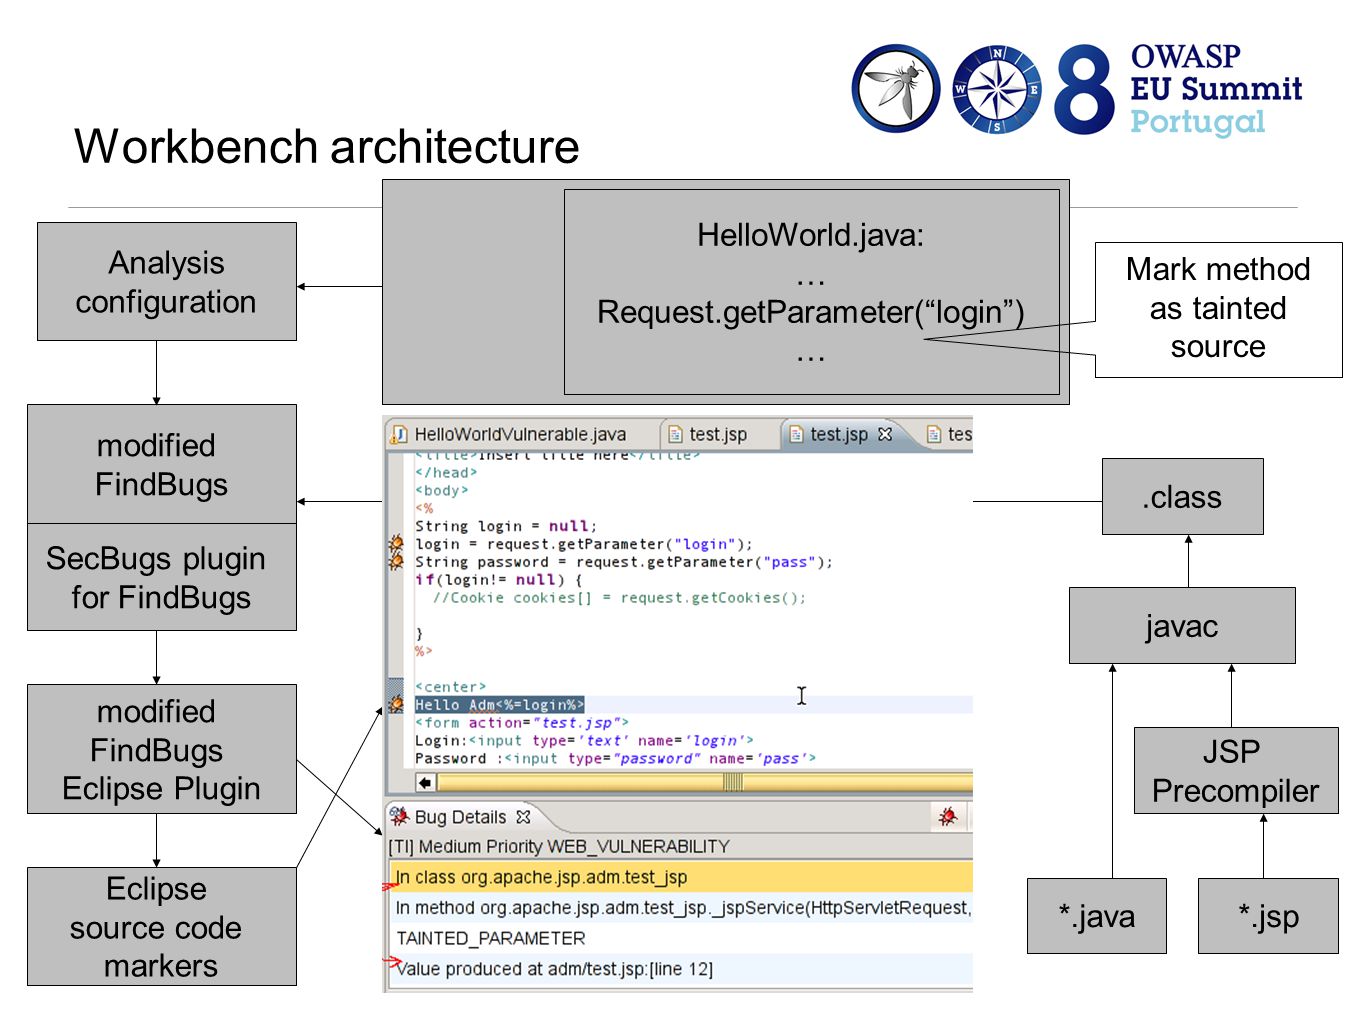
Task: Click highlighted 'Hello Adm<%=login%>' code line
Action: (499, 705)
